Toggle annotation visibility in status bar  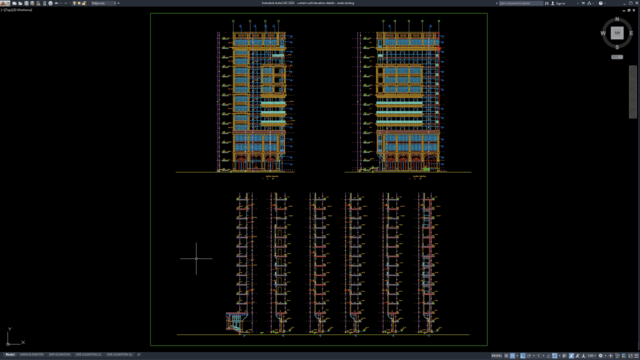571,356
